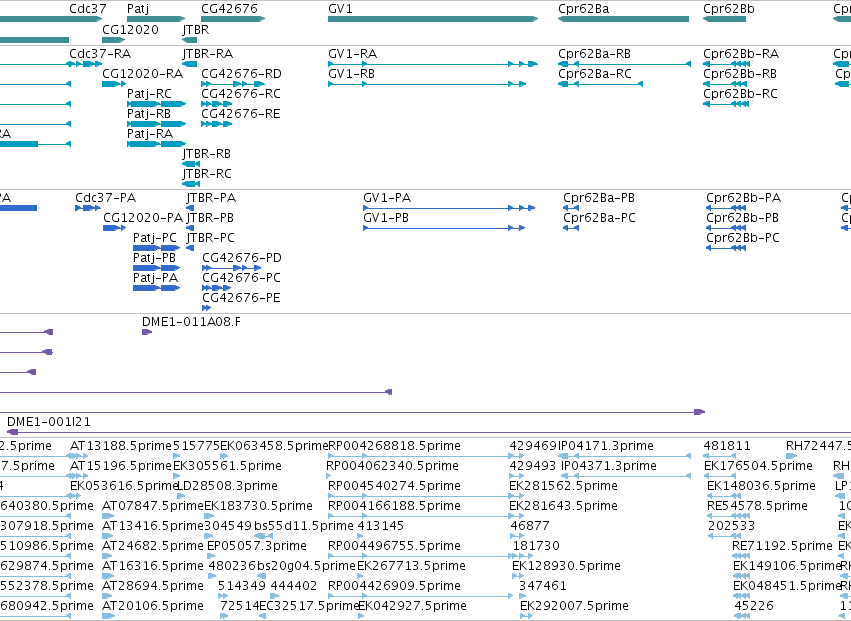Select the JTBR-RA transcript label
Image resolution: width=851 pixels, height=621 pixels.
208,54
